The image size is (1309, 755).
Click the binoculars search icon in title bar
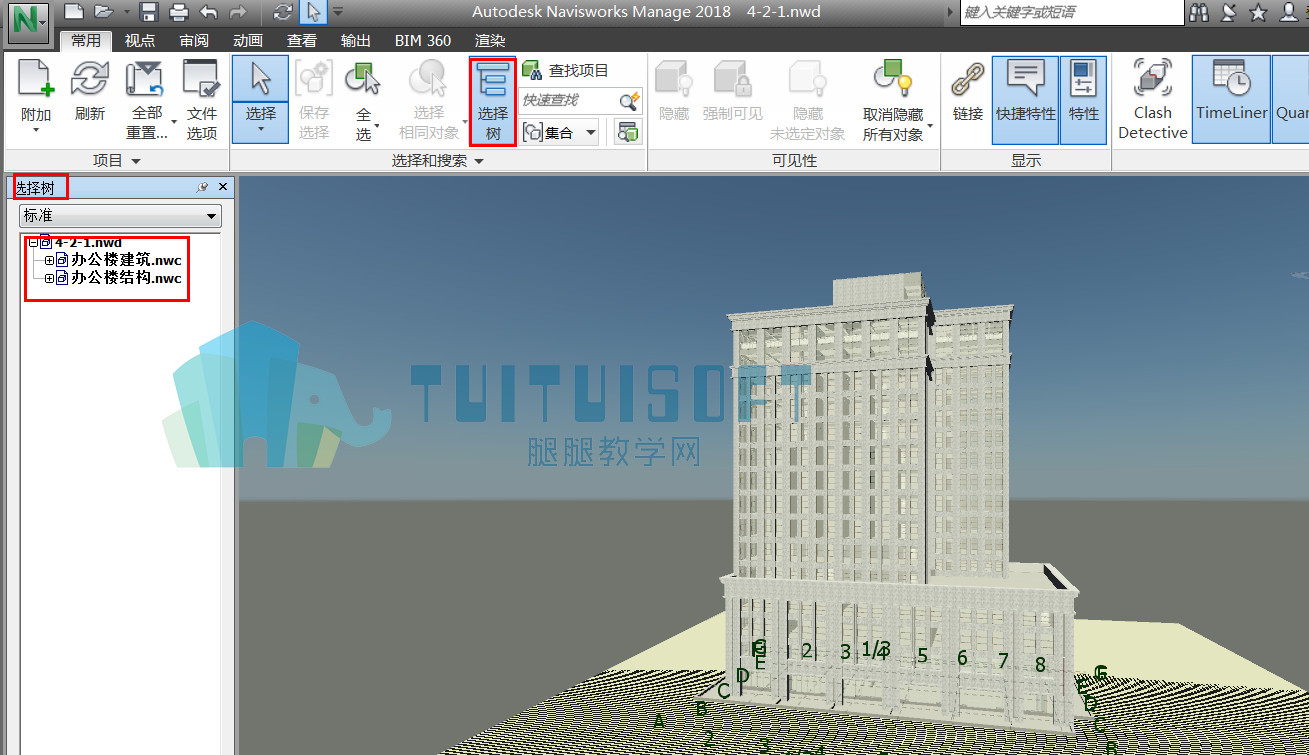(1200, 13)
